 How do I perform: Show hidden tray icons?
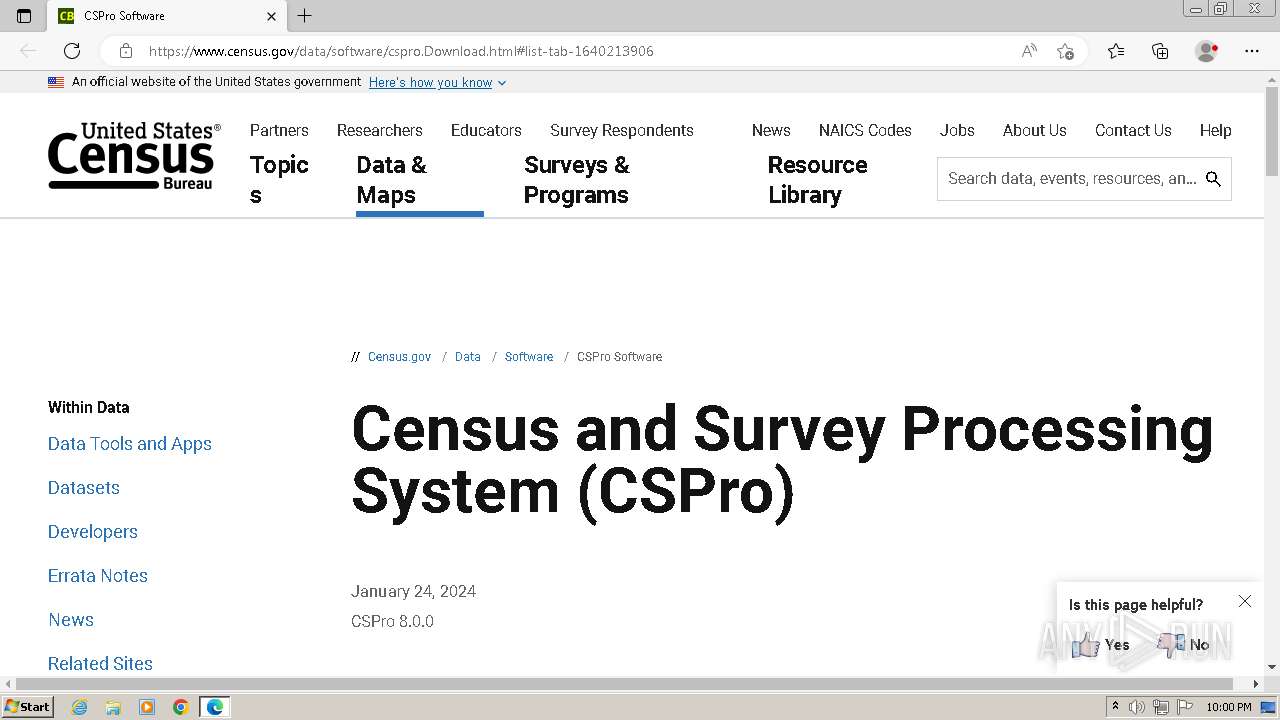tap(1115, 707)
